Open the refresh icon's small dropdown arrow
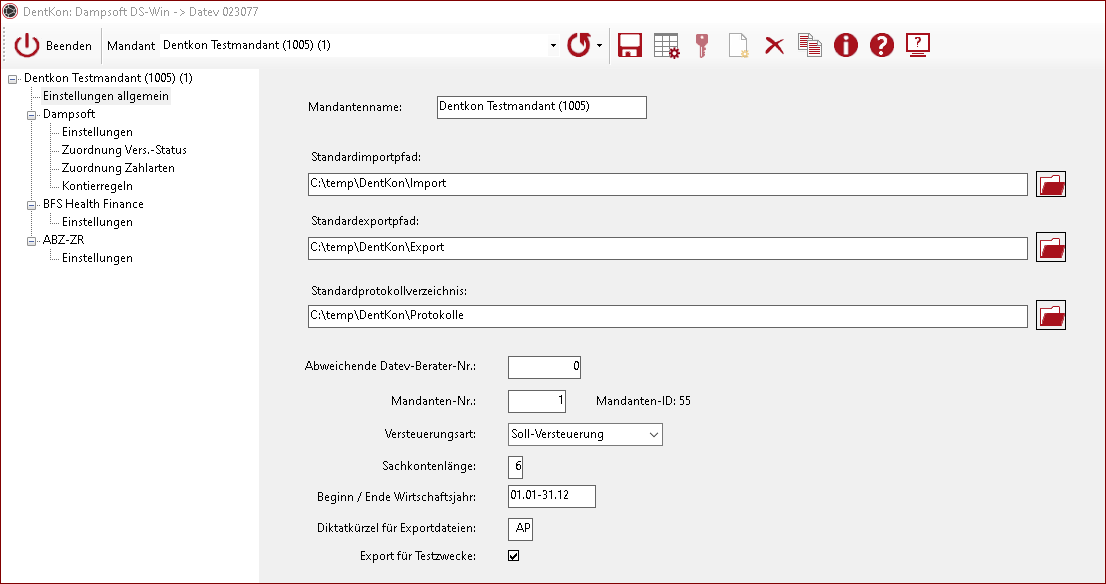 pyautogui.click(x=600, y=46)
